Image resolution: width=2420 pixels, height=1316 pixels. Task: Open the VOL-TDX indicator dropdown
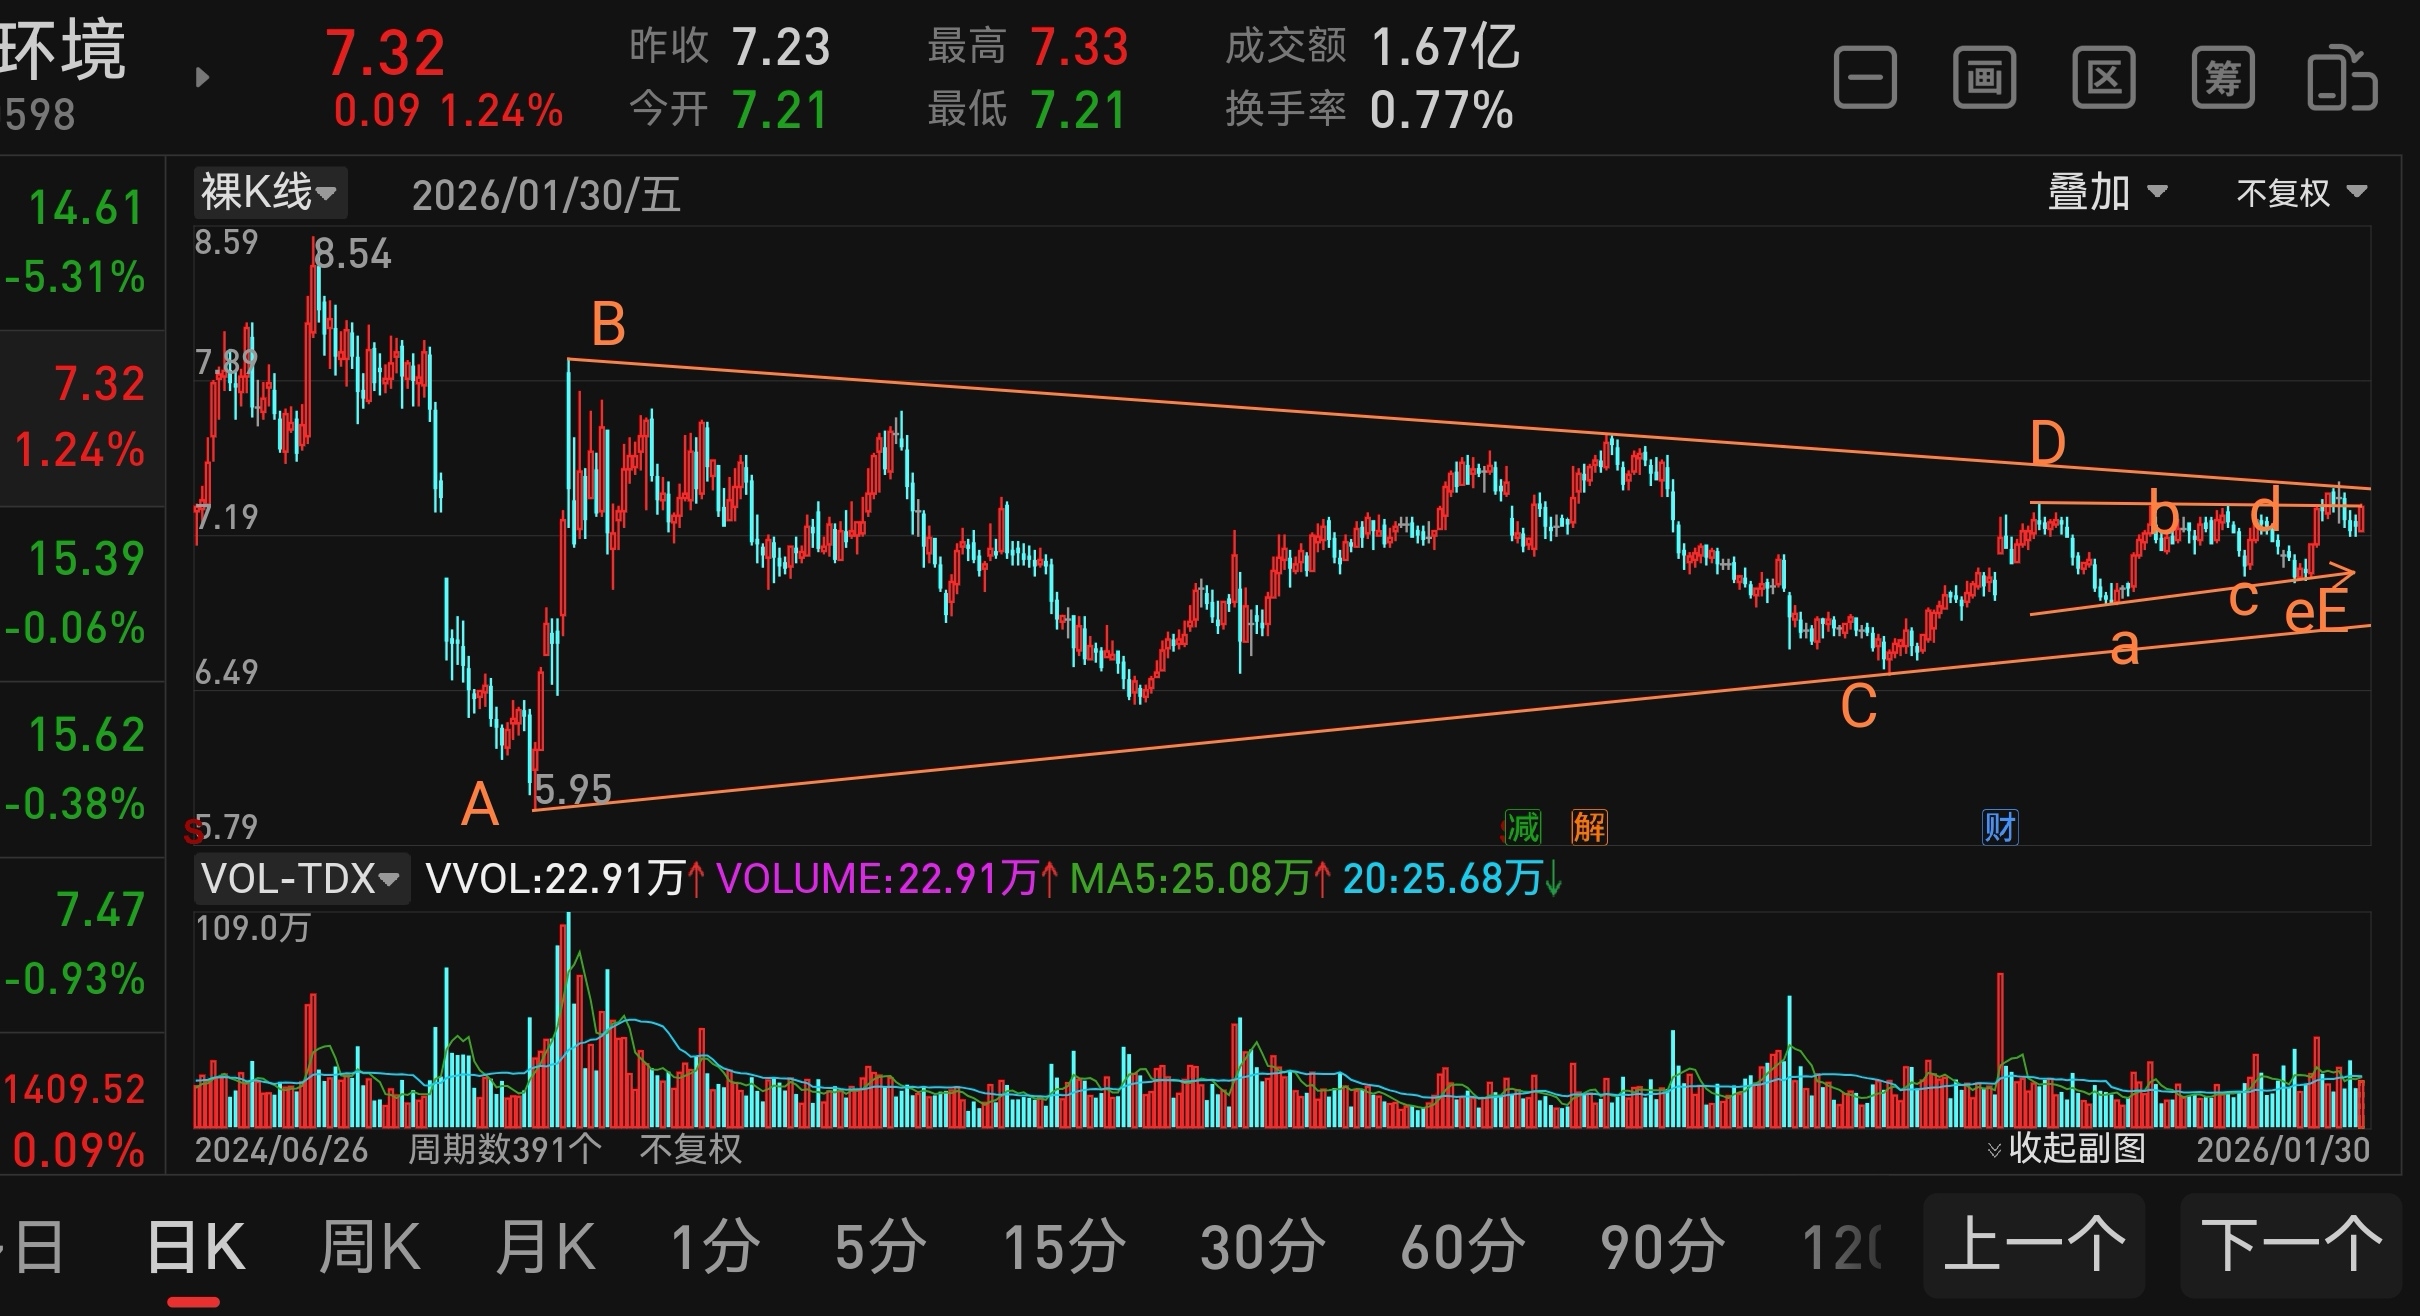[301, 879]
